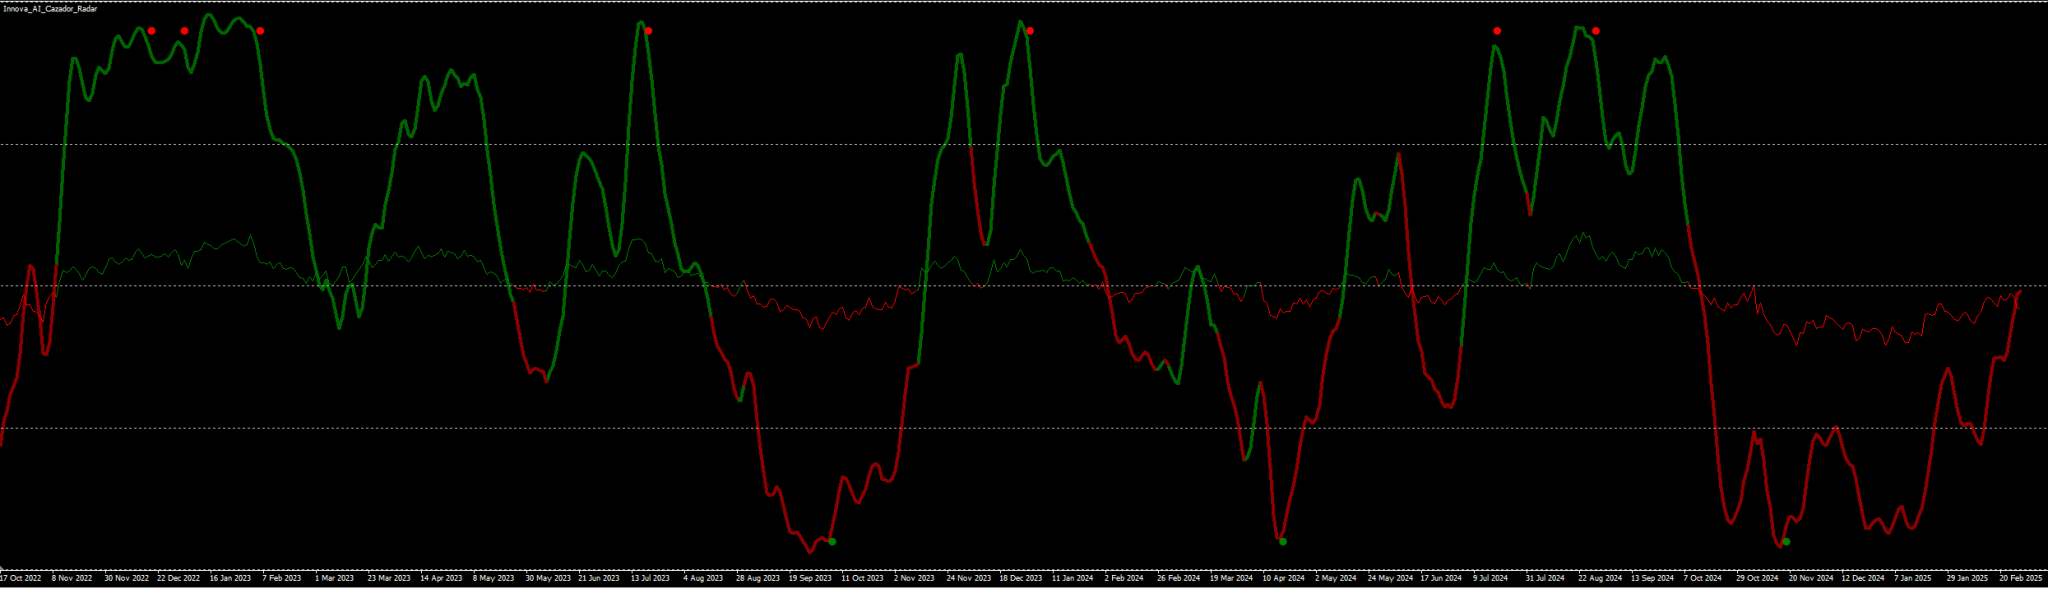The width and height of the screenshot is (2048, 589).
Task: Select the red signal dot near 18 Dec 2023
Action: click(1030, 31)
